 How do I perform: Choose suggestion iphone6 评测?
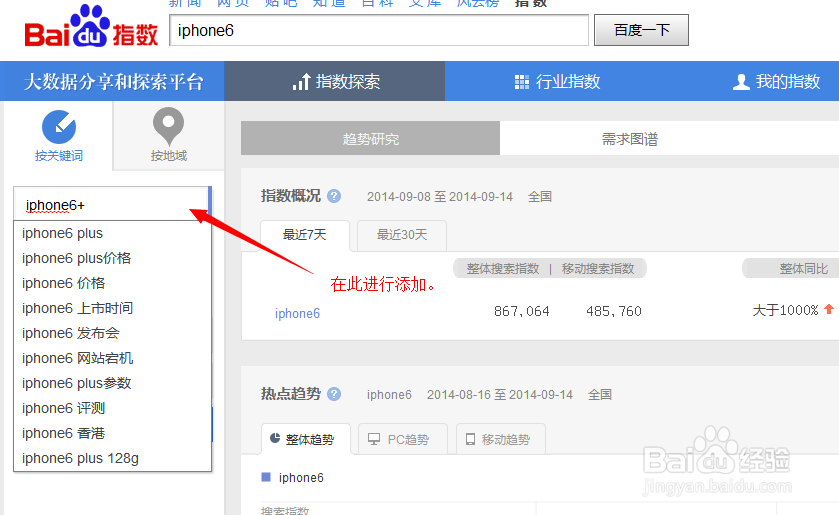[x=112, y=408]
